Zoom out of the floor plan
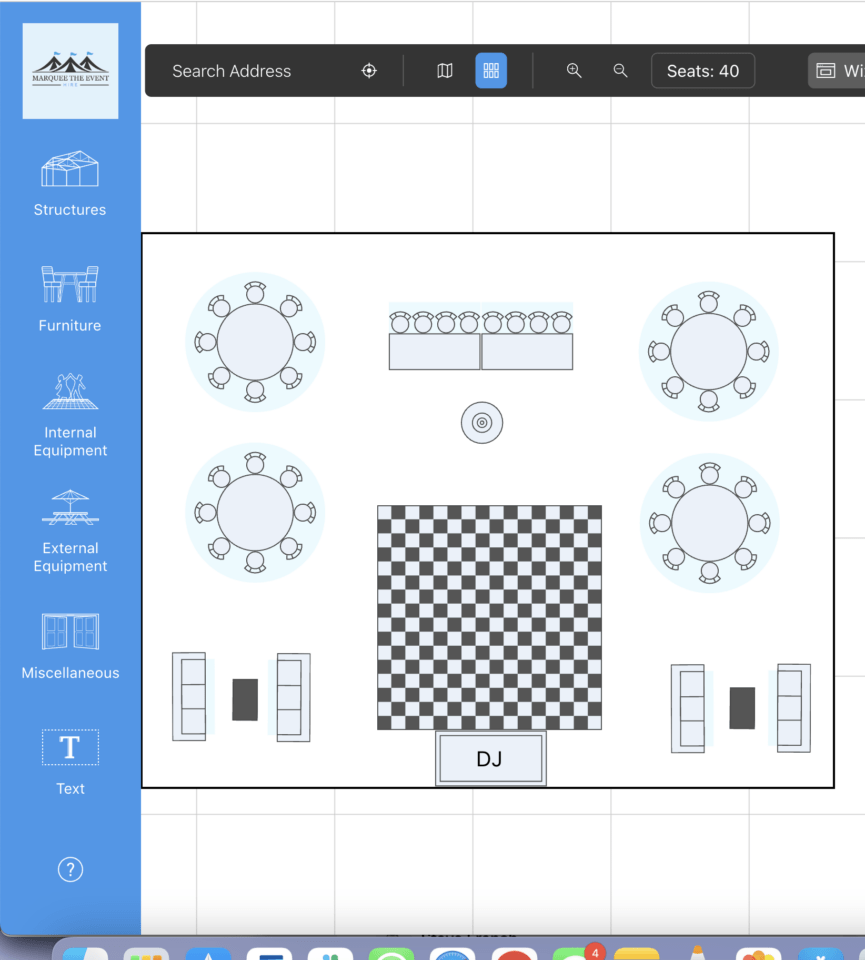Viewport: 865px width, 960px height. pyautogui.click(x=620, y=71)
